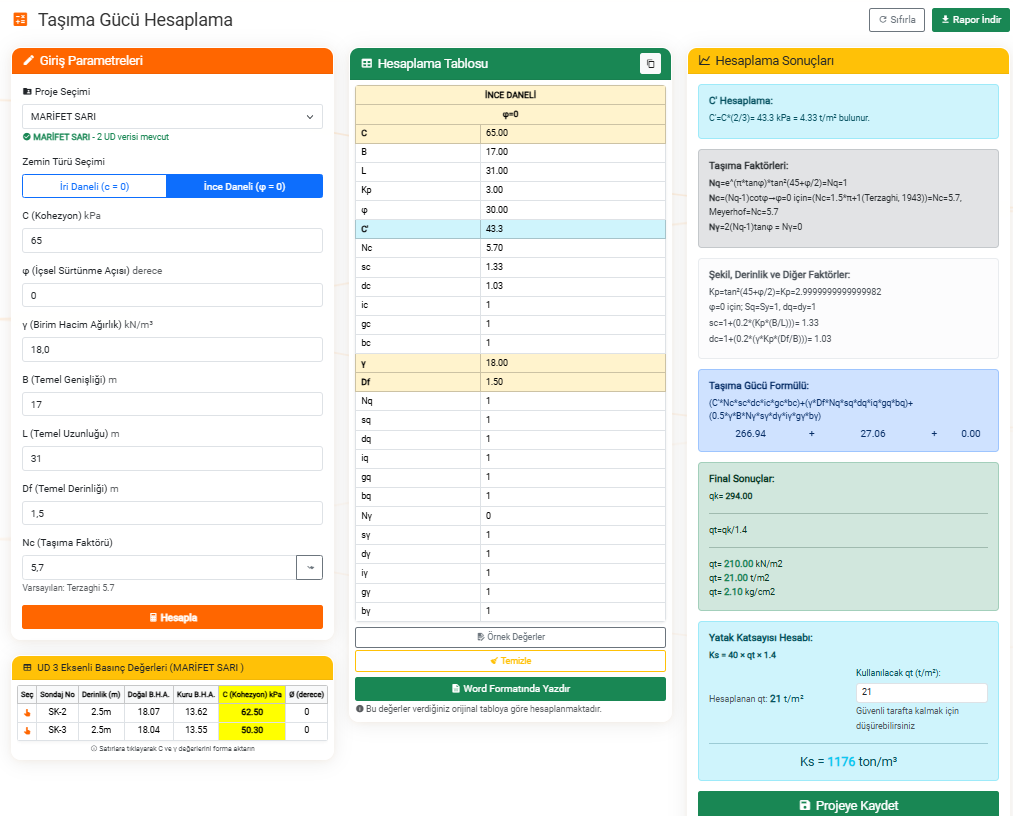
Task: Clear the table with Temizle button
Action: tap(510, 661)
